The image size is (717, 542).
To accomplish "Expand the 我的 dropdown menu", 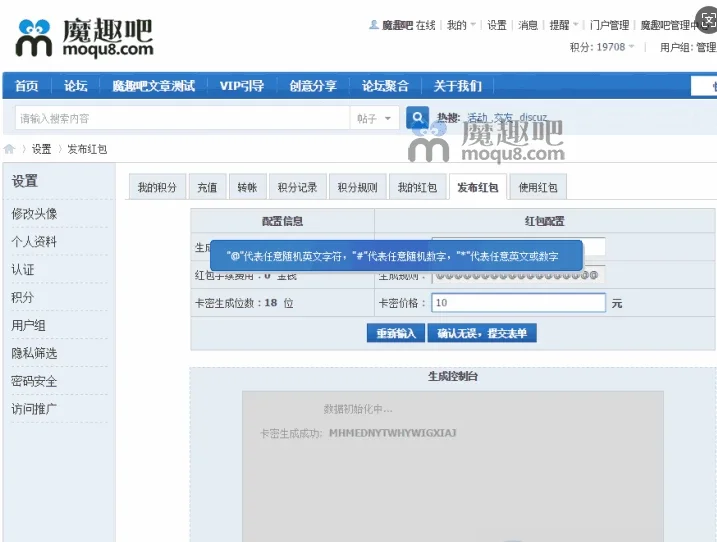I will 461,25.
